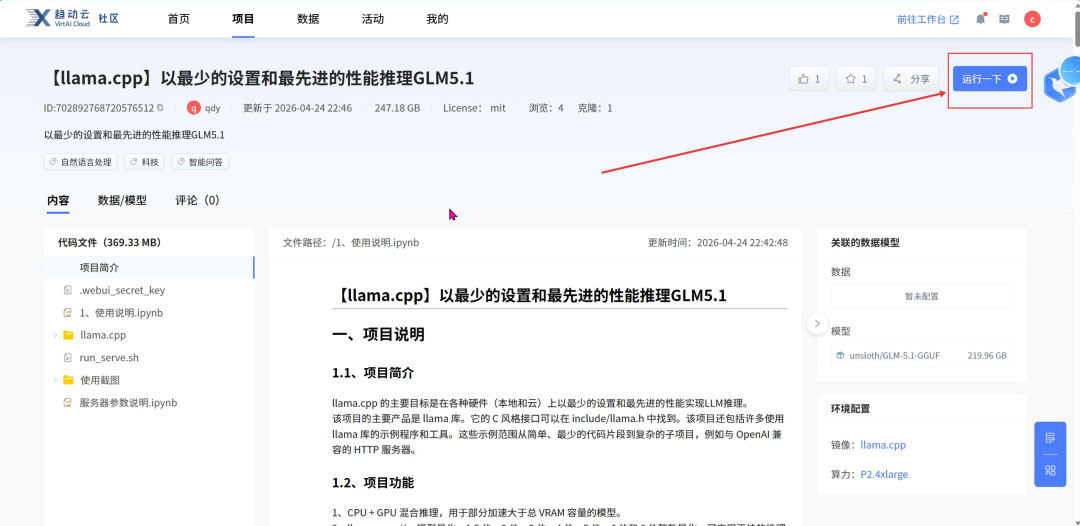1080x526 pixels.
Task: Click the 自然语言处理 tag
Action: 81,162
